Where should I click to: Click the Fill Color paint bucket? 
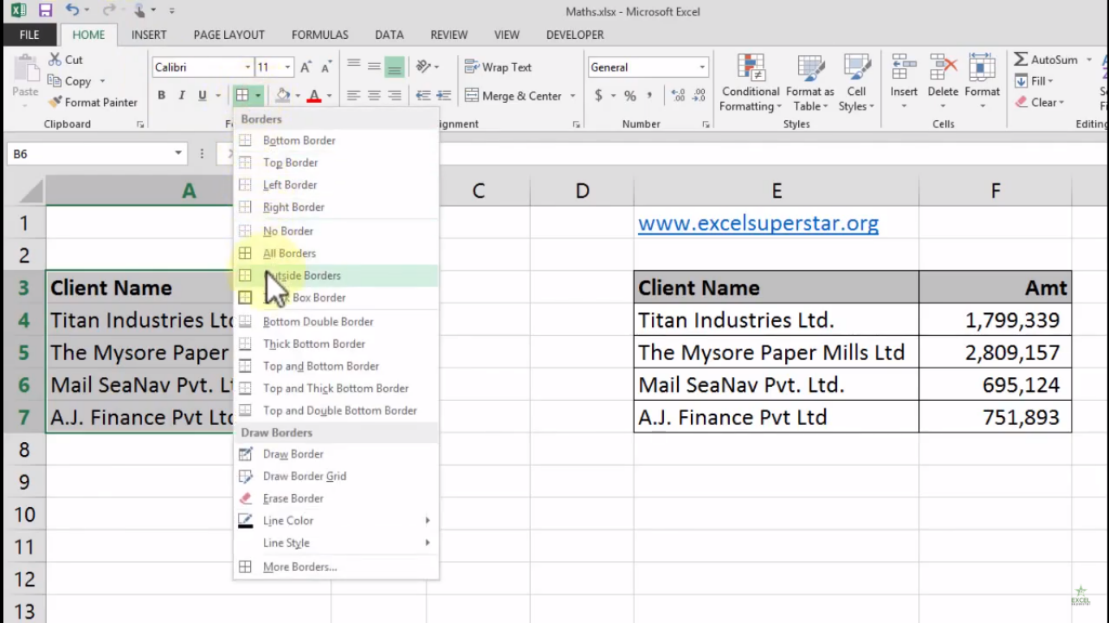tap(283, 95)
